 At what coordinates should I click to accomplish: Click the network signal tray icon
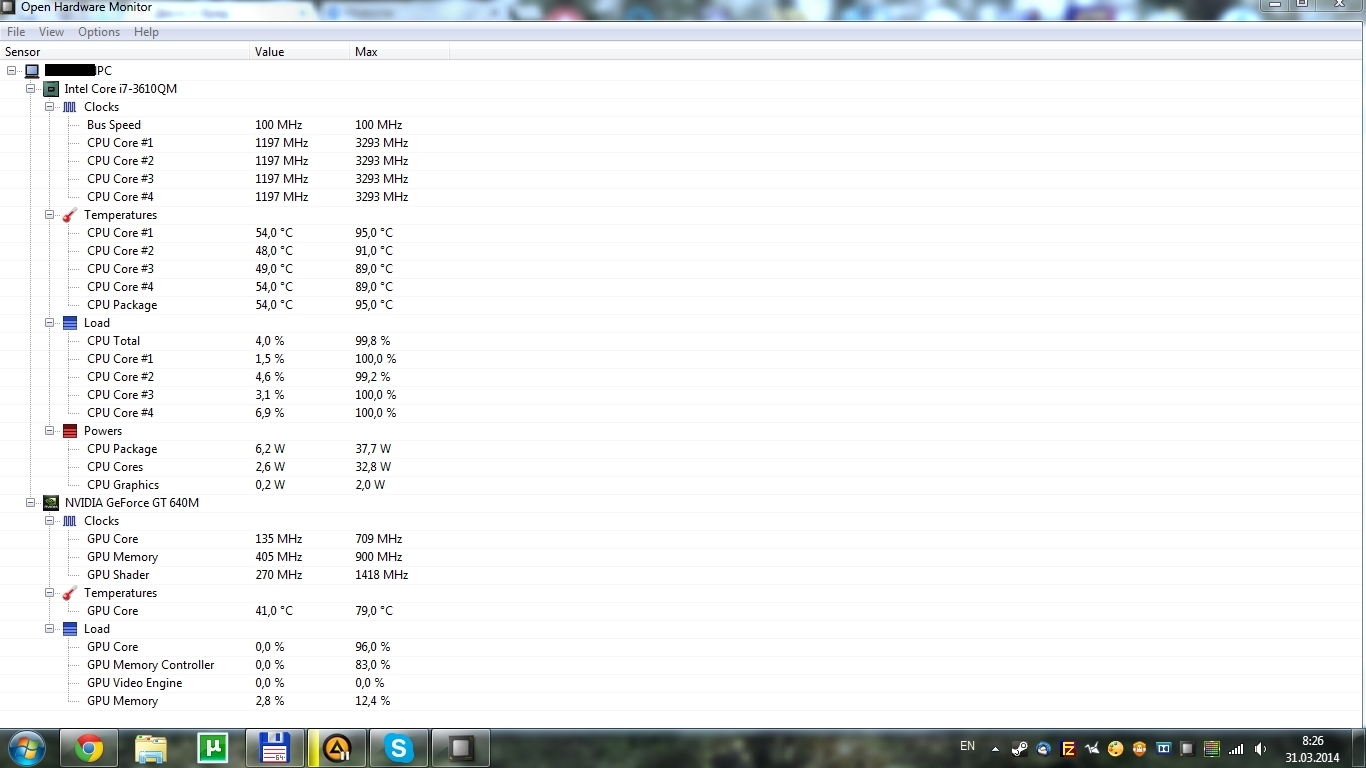tap(1237, 748)
